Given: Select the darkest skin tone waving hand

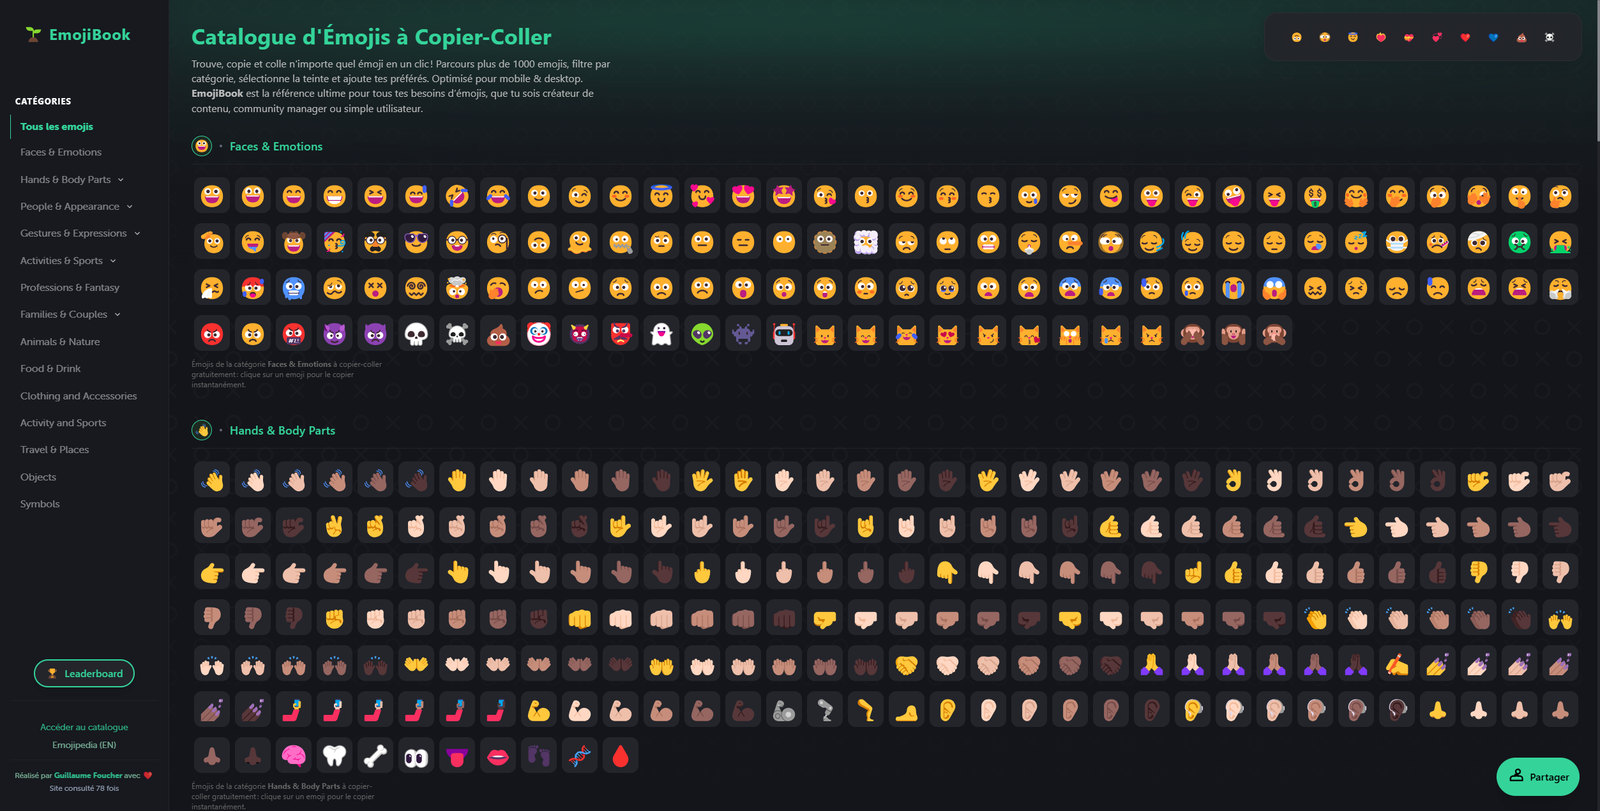Looking at the screenshot, I should 416,480.
